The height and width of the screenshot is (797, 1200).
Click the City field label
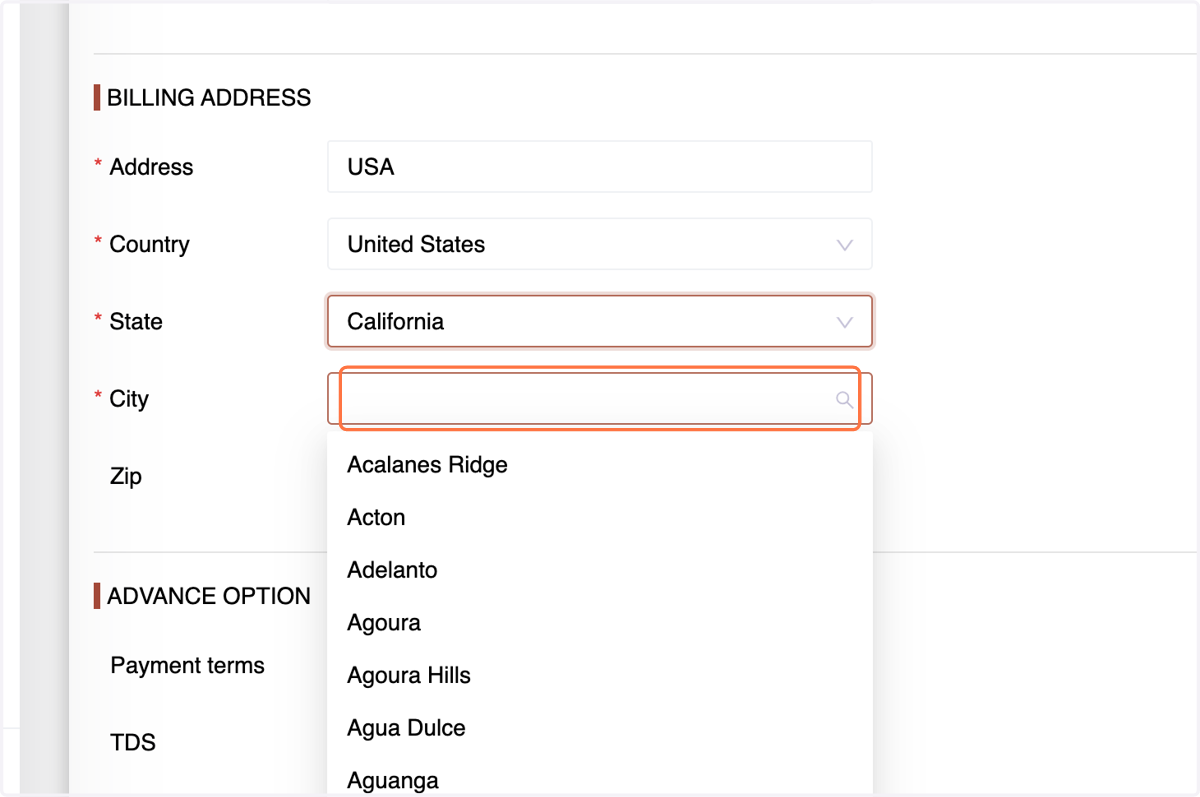click(x=129, y=399)
